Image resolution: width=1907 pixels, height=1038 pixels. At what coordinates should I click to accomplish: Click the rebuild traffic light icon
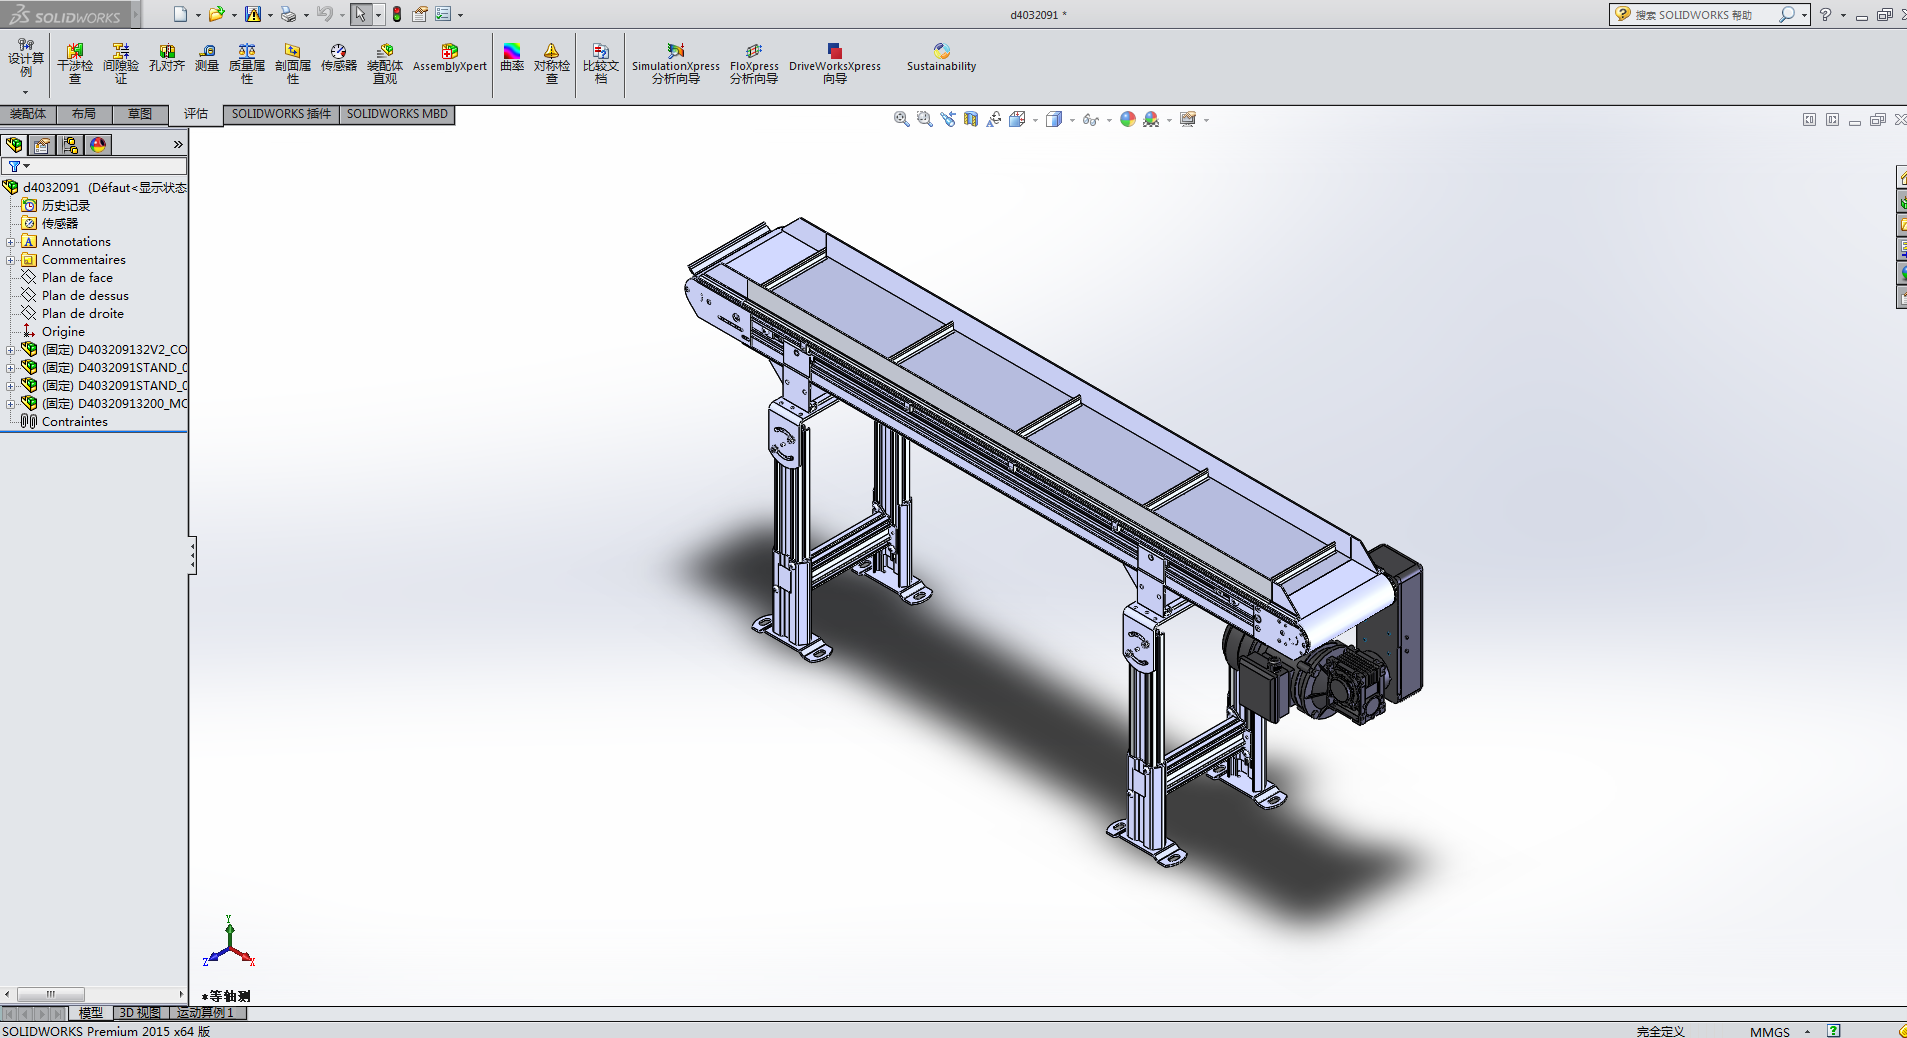coord(397,14)
